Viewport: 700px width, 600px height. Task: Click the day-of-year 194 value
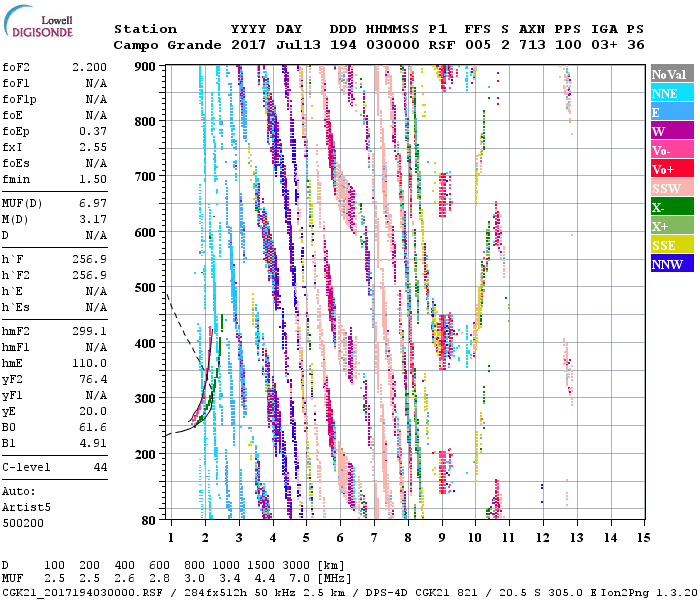pos(343,45)
